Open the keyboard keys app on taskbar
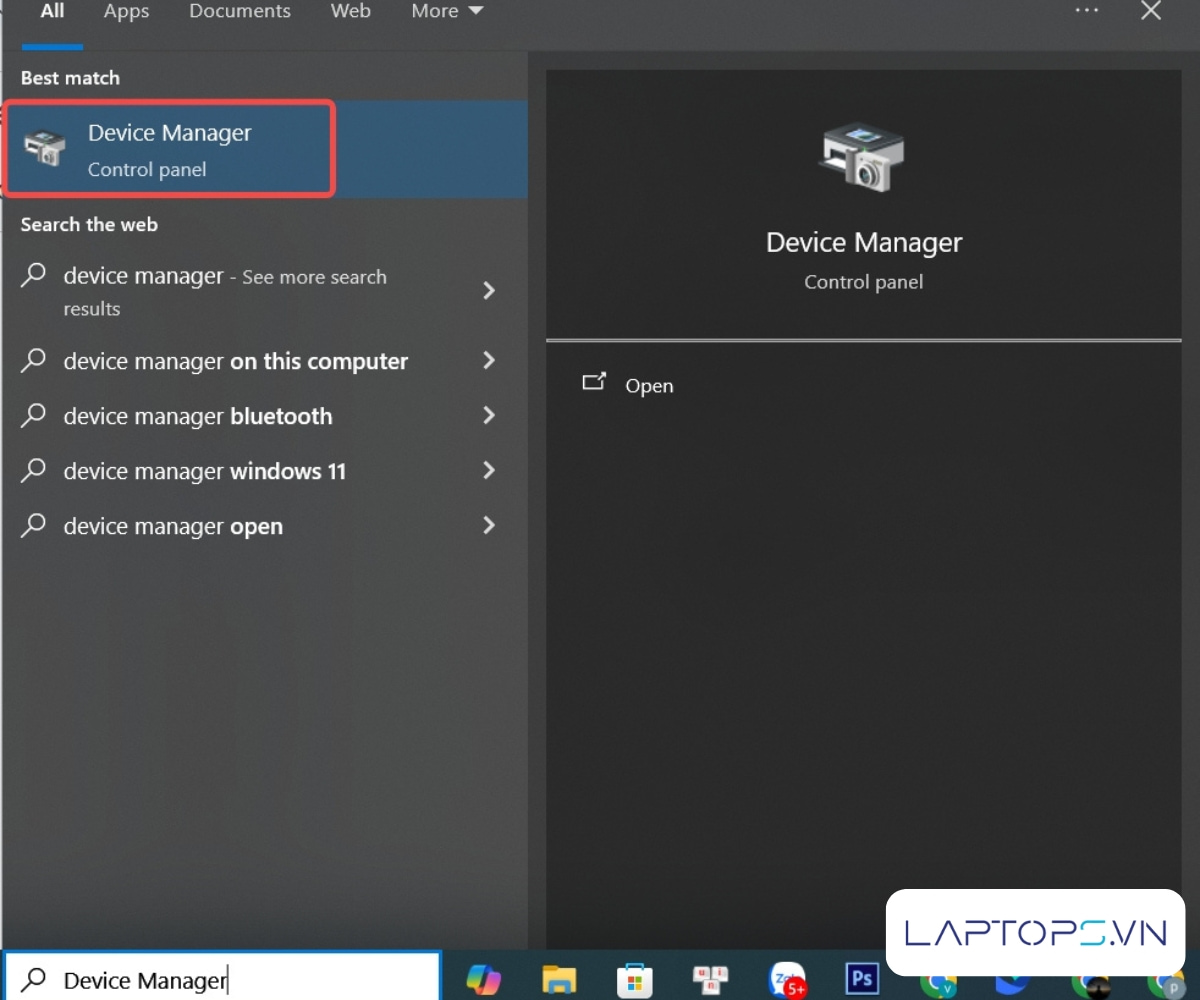The width and height of the screenshot is (1200, 1000). pyautogui.click(x=710, y=980)
